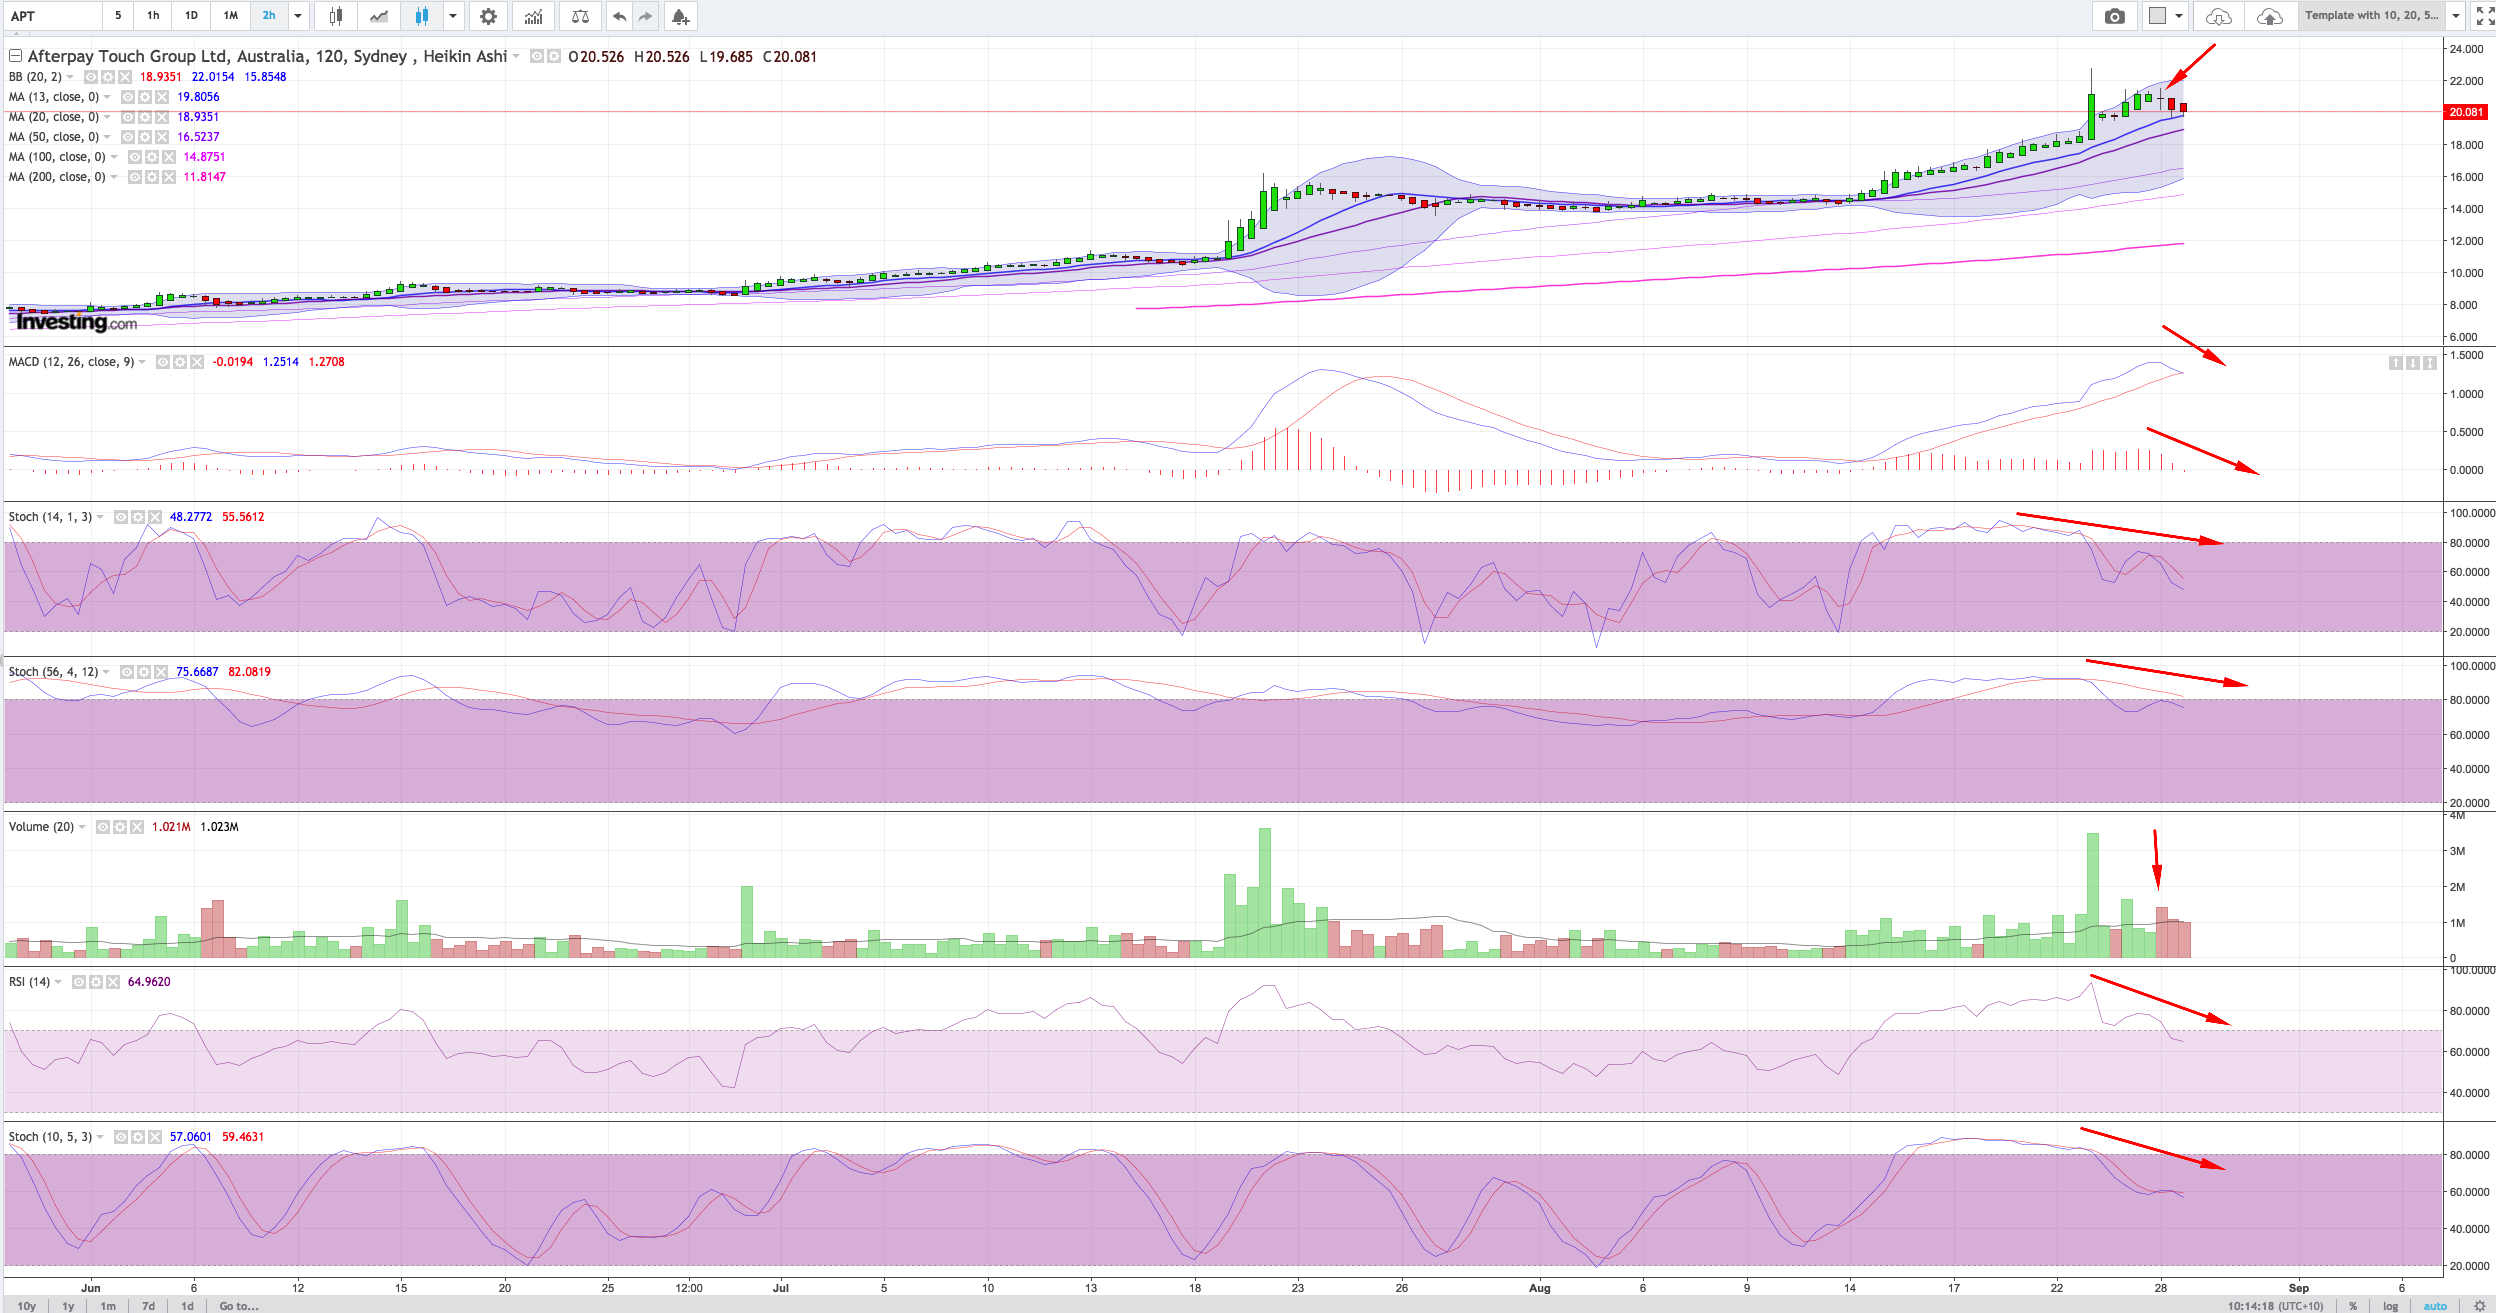Open the template list dropdown arrow

pyautogui.click(x=2456, y=16)
